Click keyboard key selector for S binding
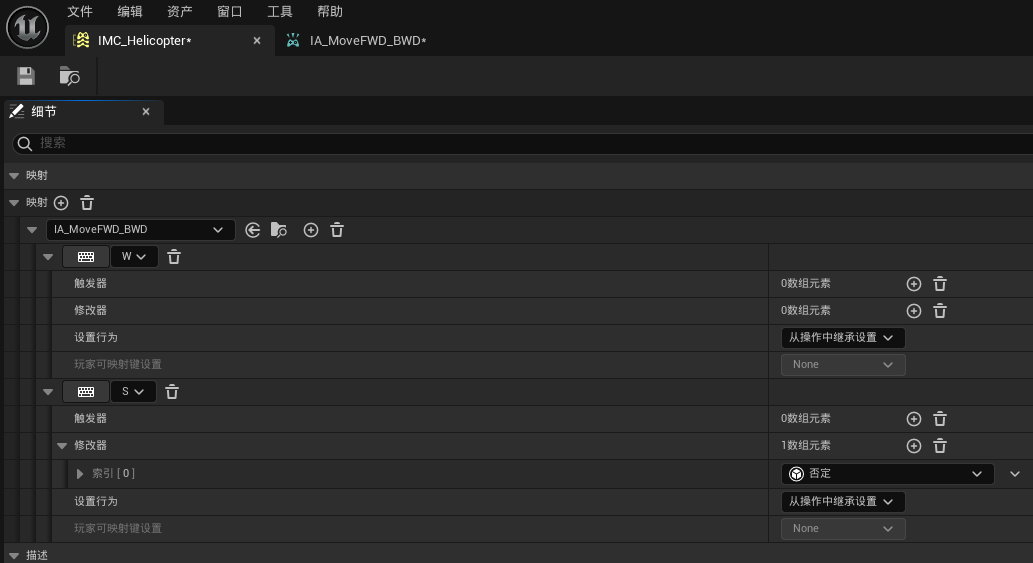 tap(86, 392)
